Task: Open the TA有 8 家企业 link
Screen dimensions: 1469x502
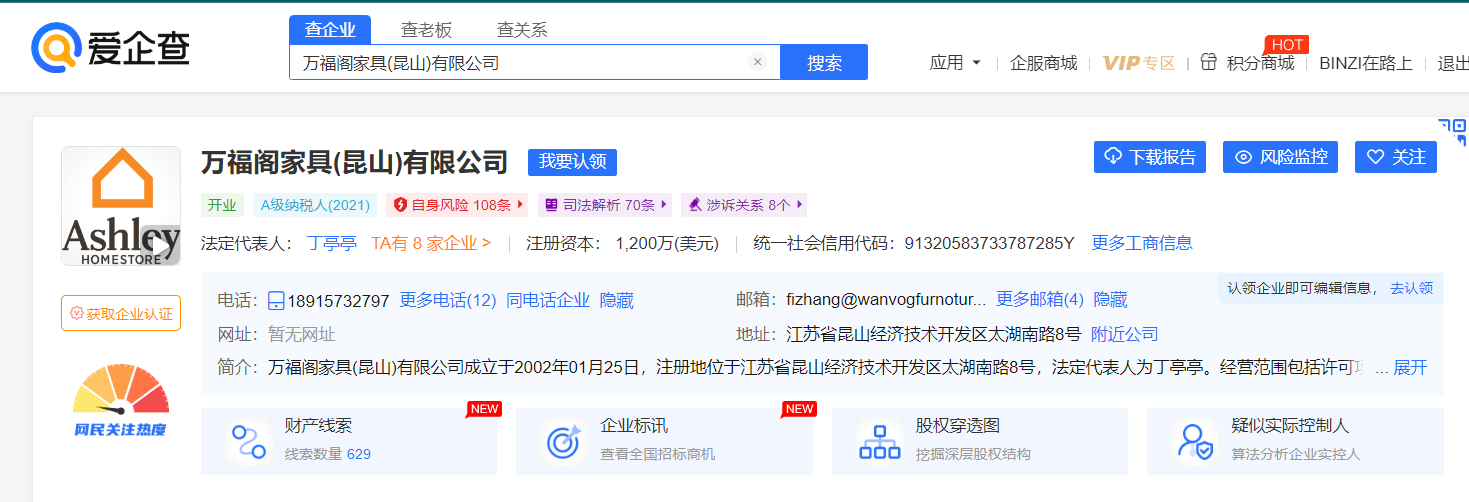Action: tap(431, 243)
